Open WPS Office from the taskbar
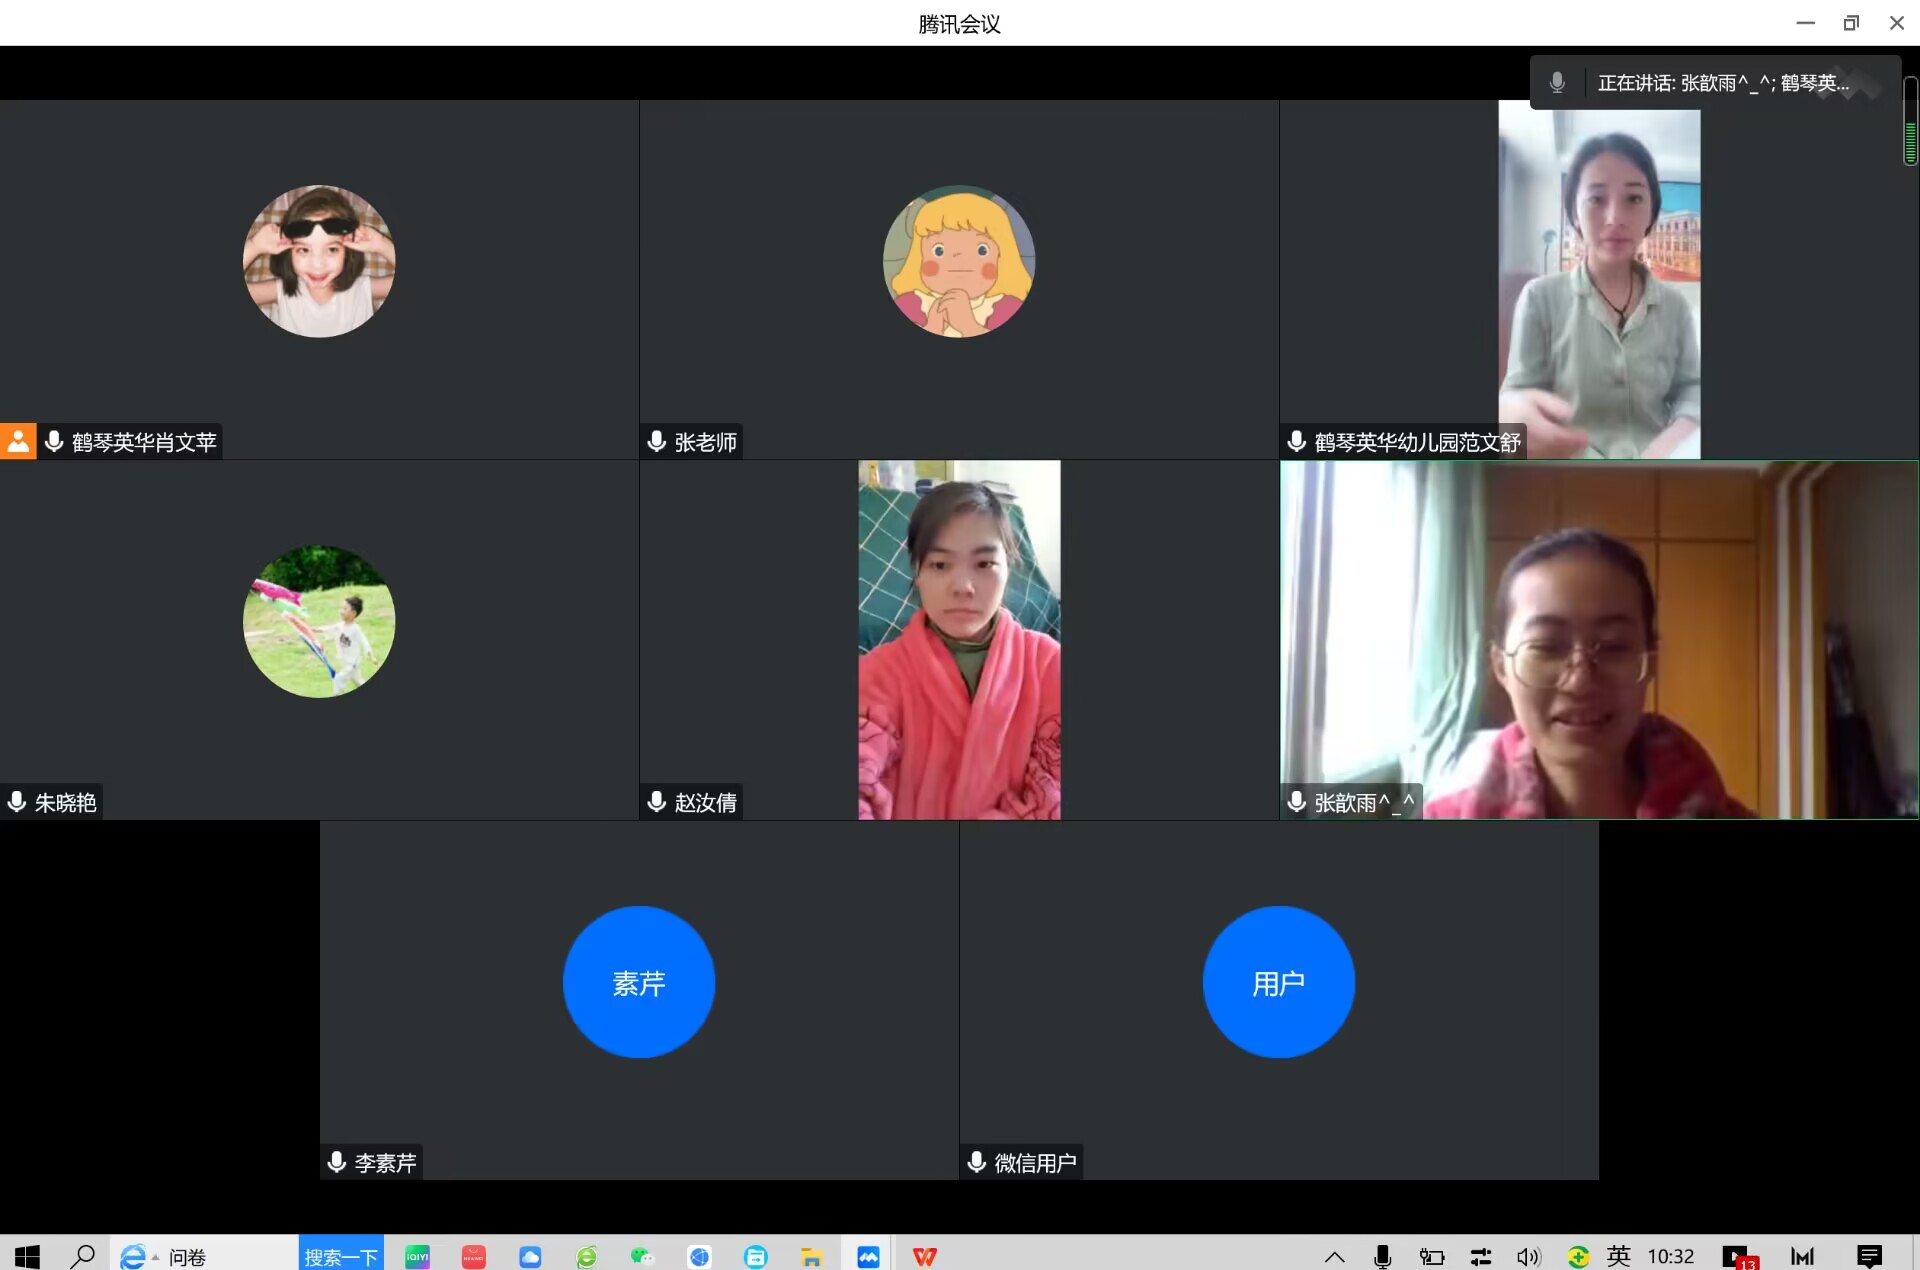The width and height of the screenshot is (1920, 1270). [x=925, y=1256]
